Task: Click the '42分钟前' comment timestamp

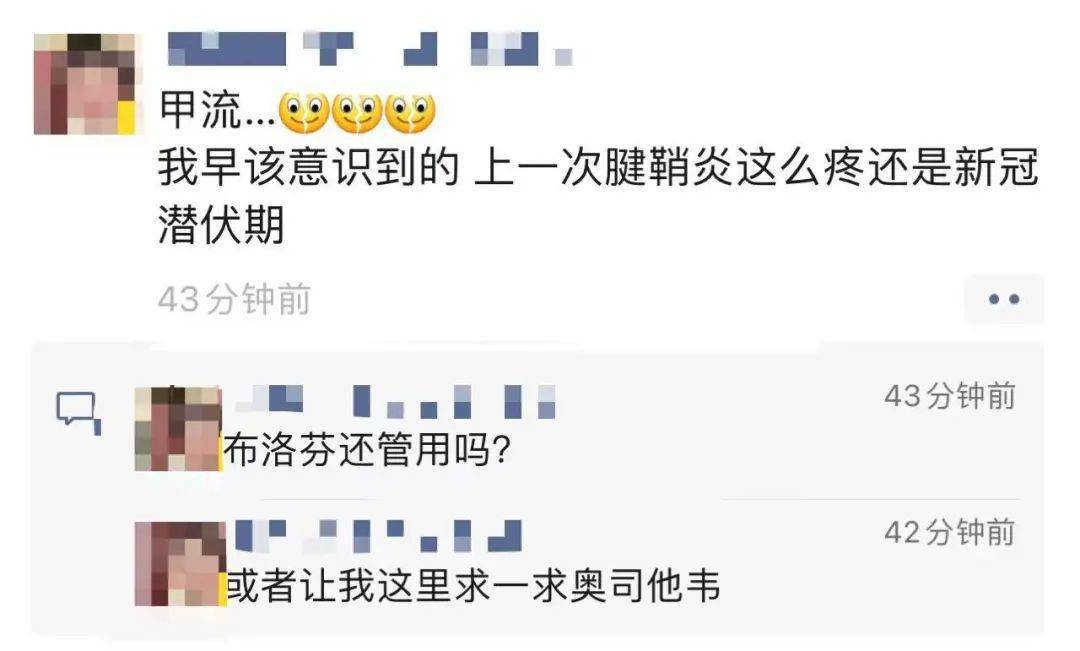Action: tap(951, 533)
